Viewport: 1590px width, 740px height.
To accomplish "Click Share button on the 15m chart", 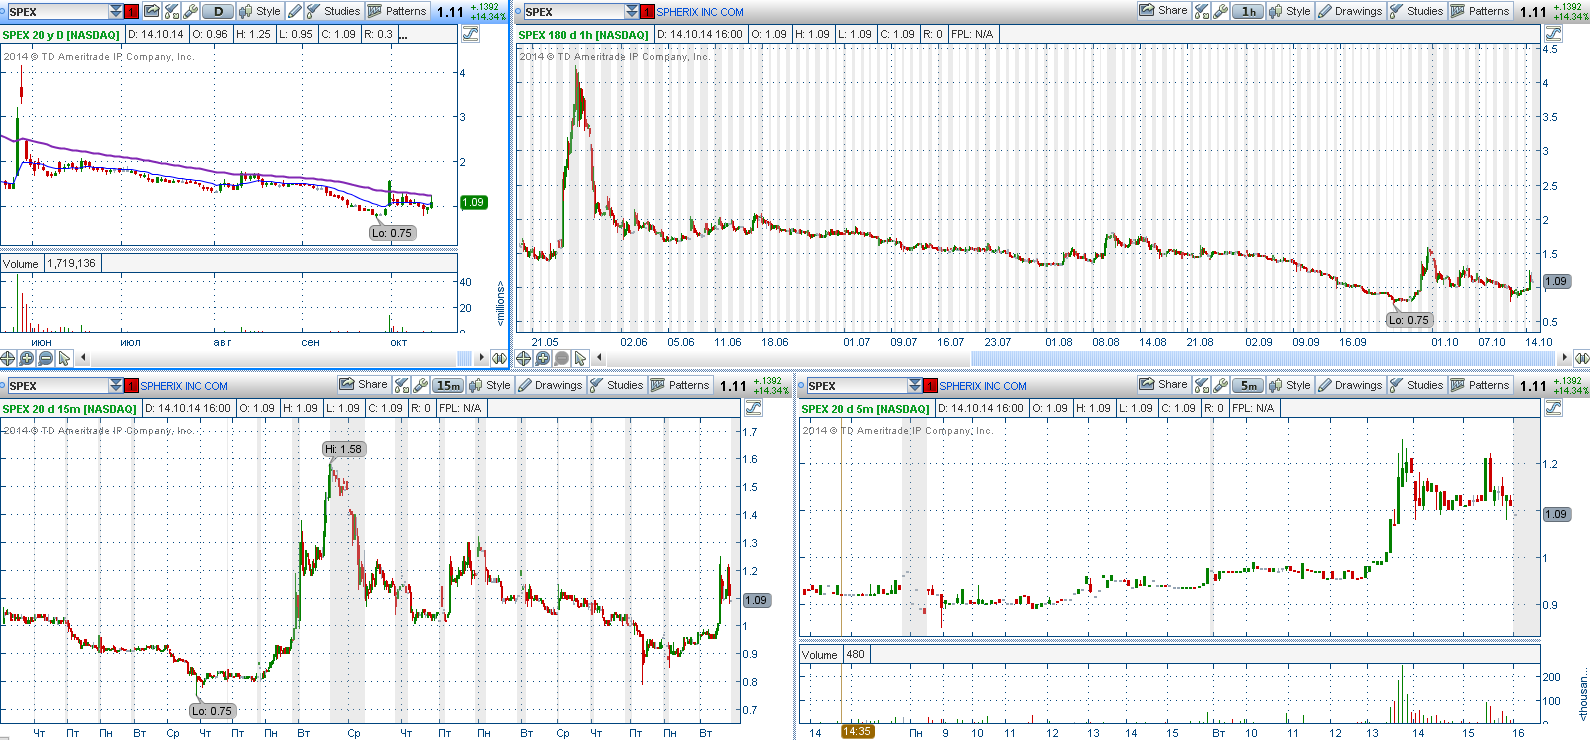I will point(363,385).
